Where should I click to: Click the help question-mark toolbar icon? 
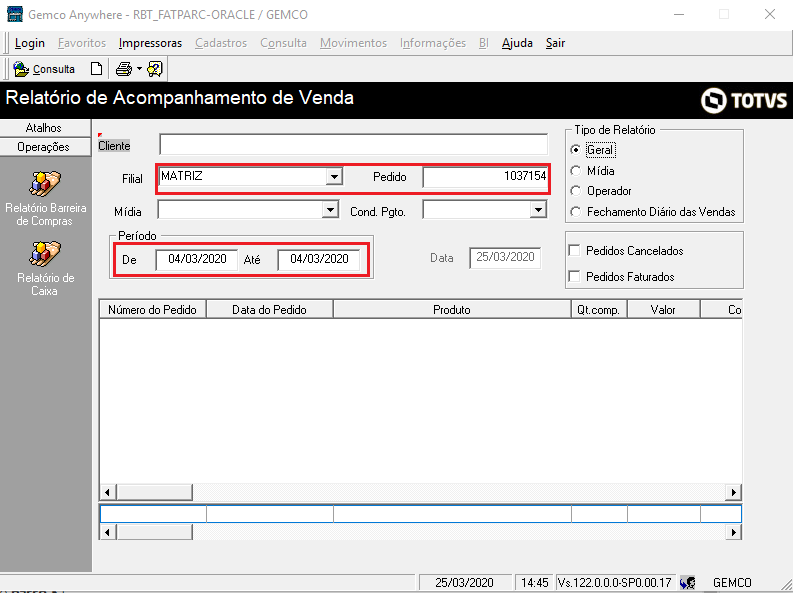click(x=155, y=69)
